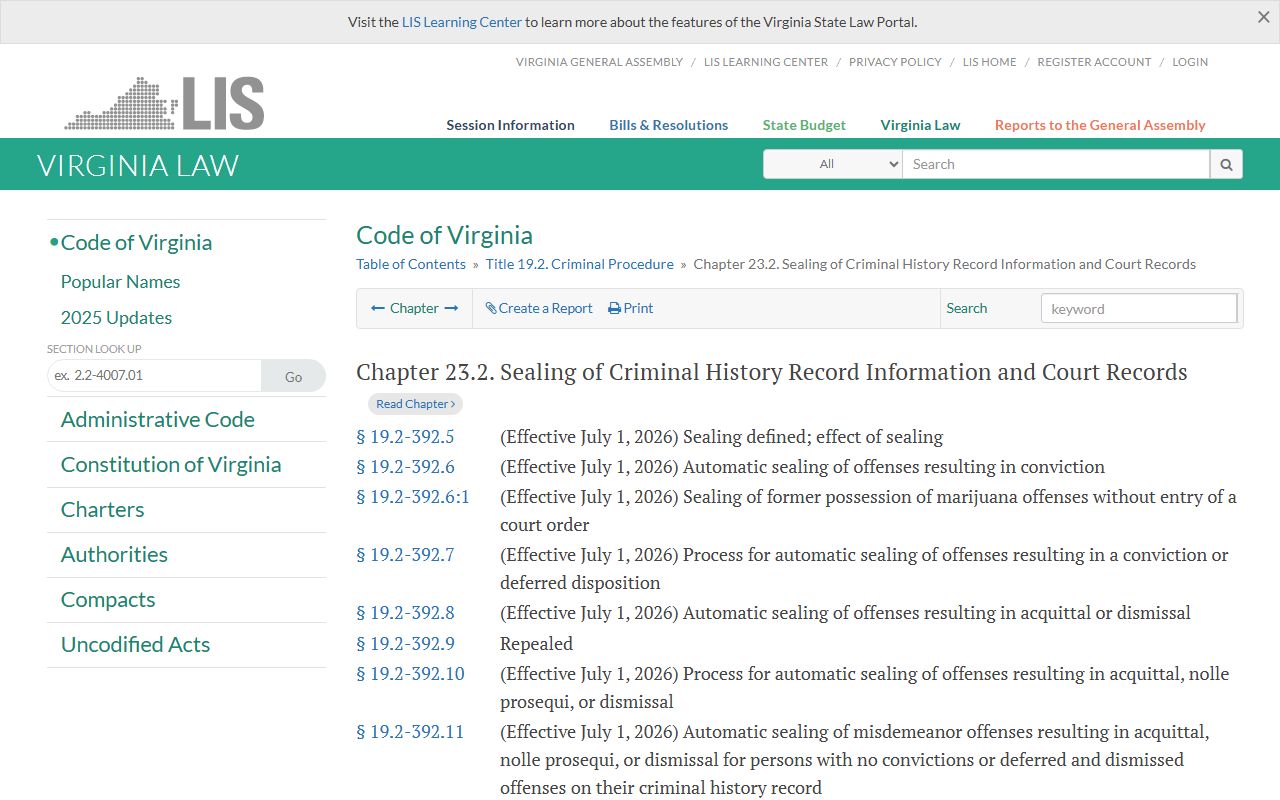Click the Go button
The width and height of the screenshot is (1280, 800).
click(293, 376)
